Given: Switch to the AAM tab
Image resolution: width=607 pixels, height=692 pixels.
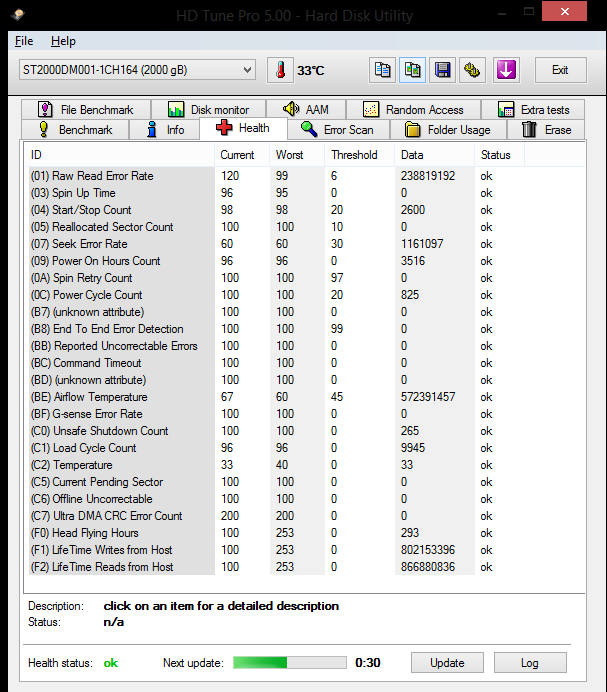Looking at the screenshot, I should 306,109.
